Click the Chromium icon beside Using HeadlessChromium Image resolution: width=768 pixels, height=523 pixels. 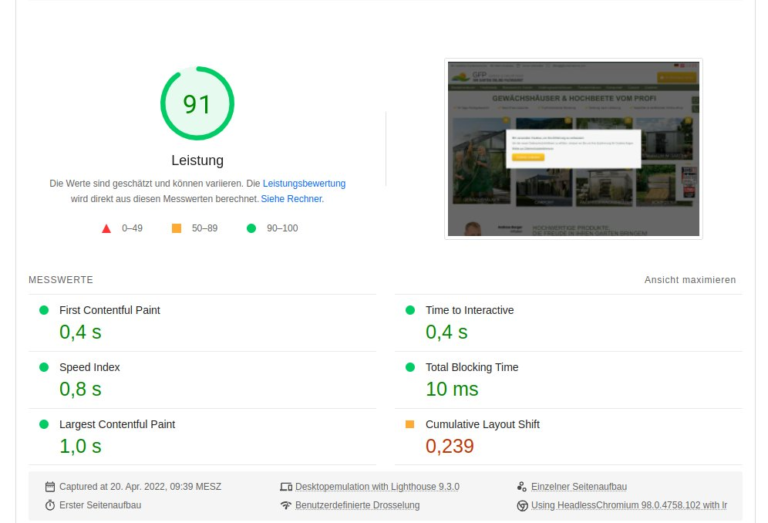pyautogui.click(x=522, y=505)
